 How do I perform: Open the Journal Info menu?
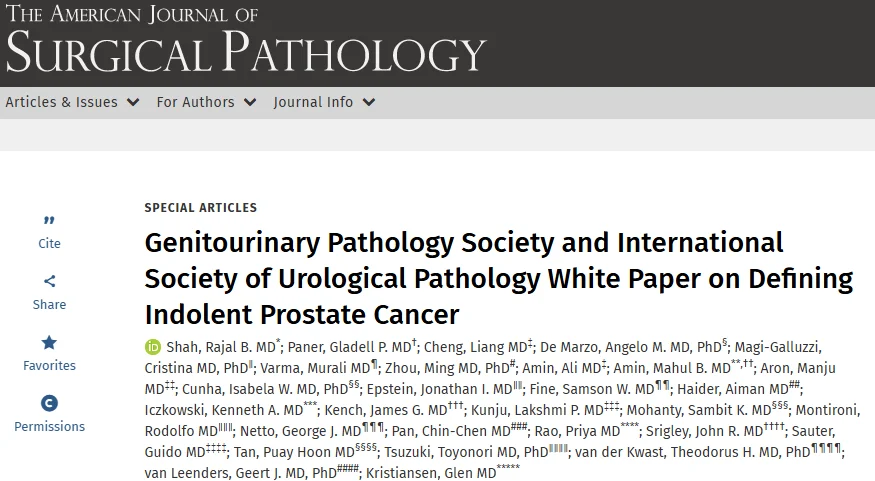tap(313, 102)
